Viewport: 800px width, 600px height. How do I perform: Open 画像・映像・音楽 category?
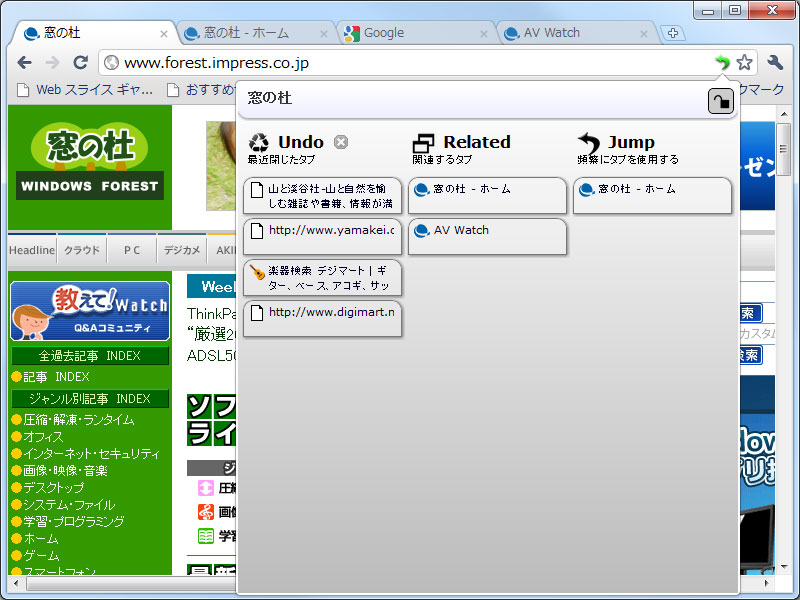[65, 471]
